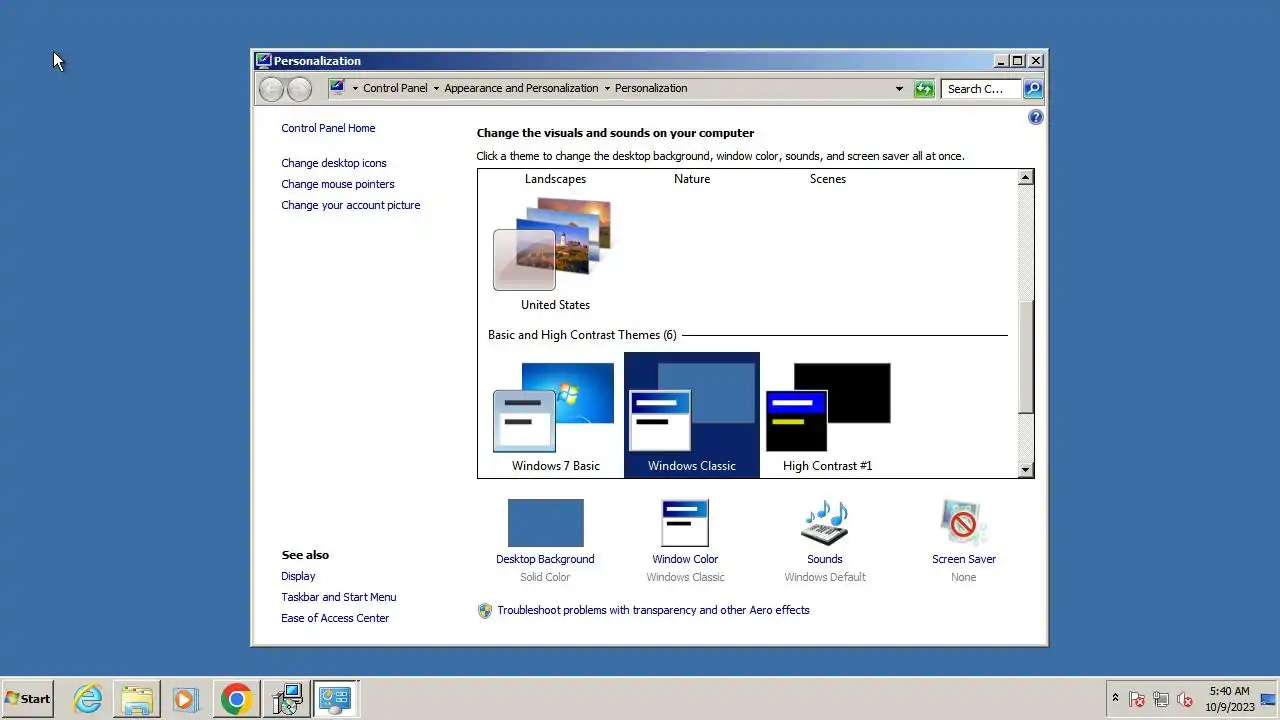Click the Control Panel icon in address bar
The height and width of the screenshot is (720, 1280).
click(x=337, y=88)
